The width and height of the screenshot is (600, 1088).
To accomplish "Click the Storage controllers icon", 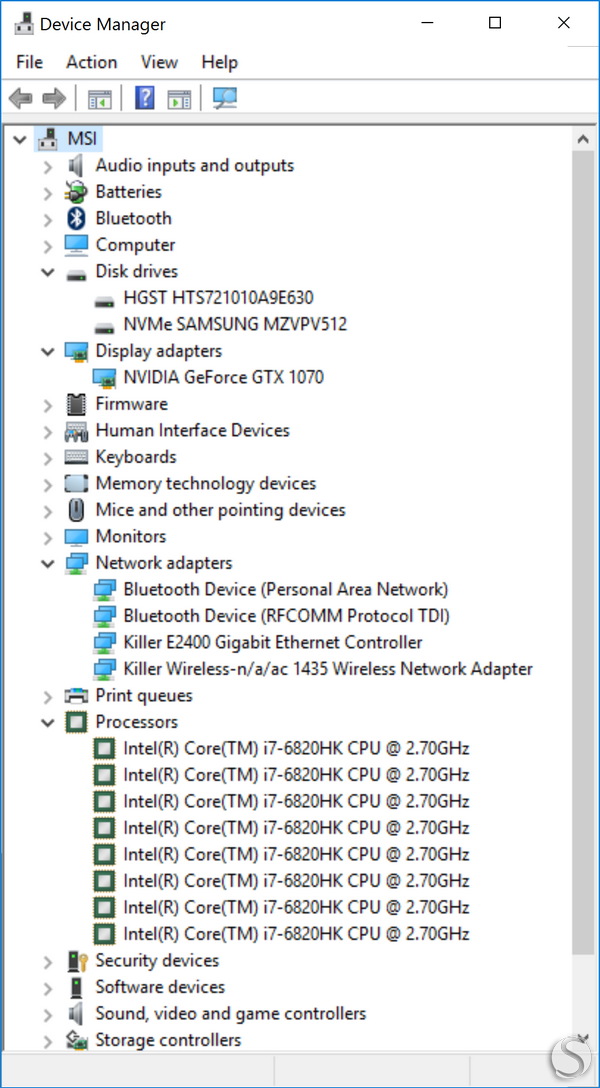I will point(76,1040).
